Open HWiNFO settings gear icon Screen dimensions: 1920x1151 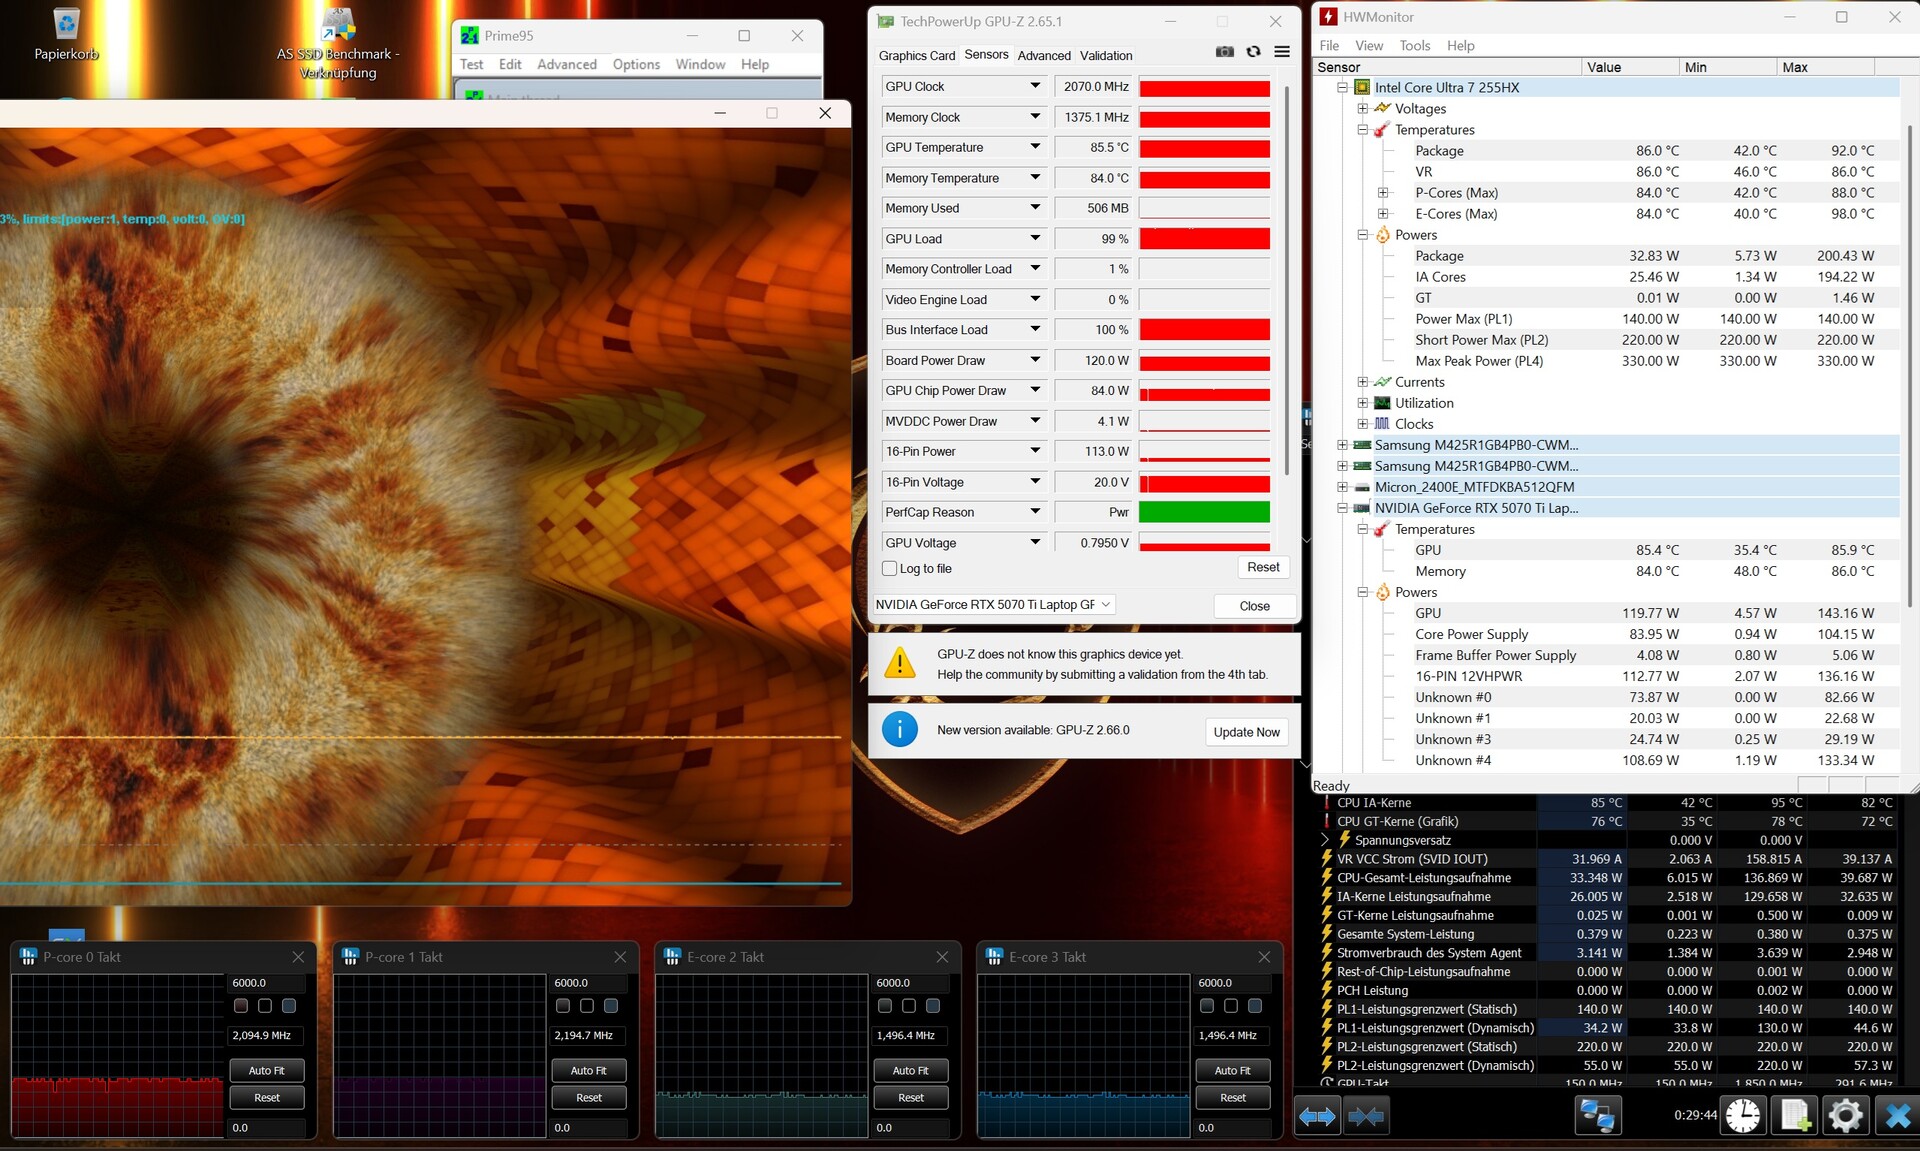(x=1845, y=1116)
